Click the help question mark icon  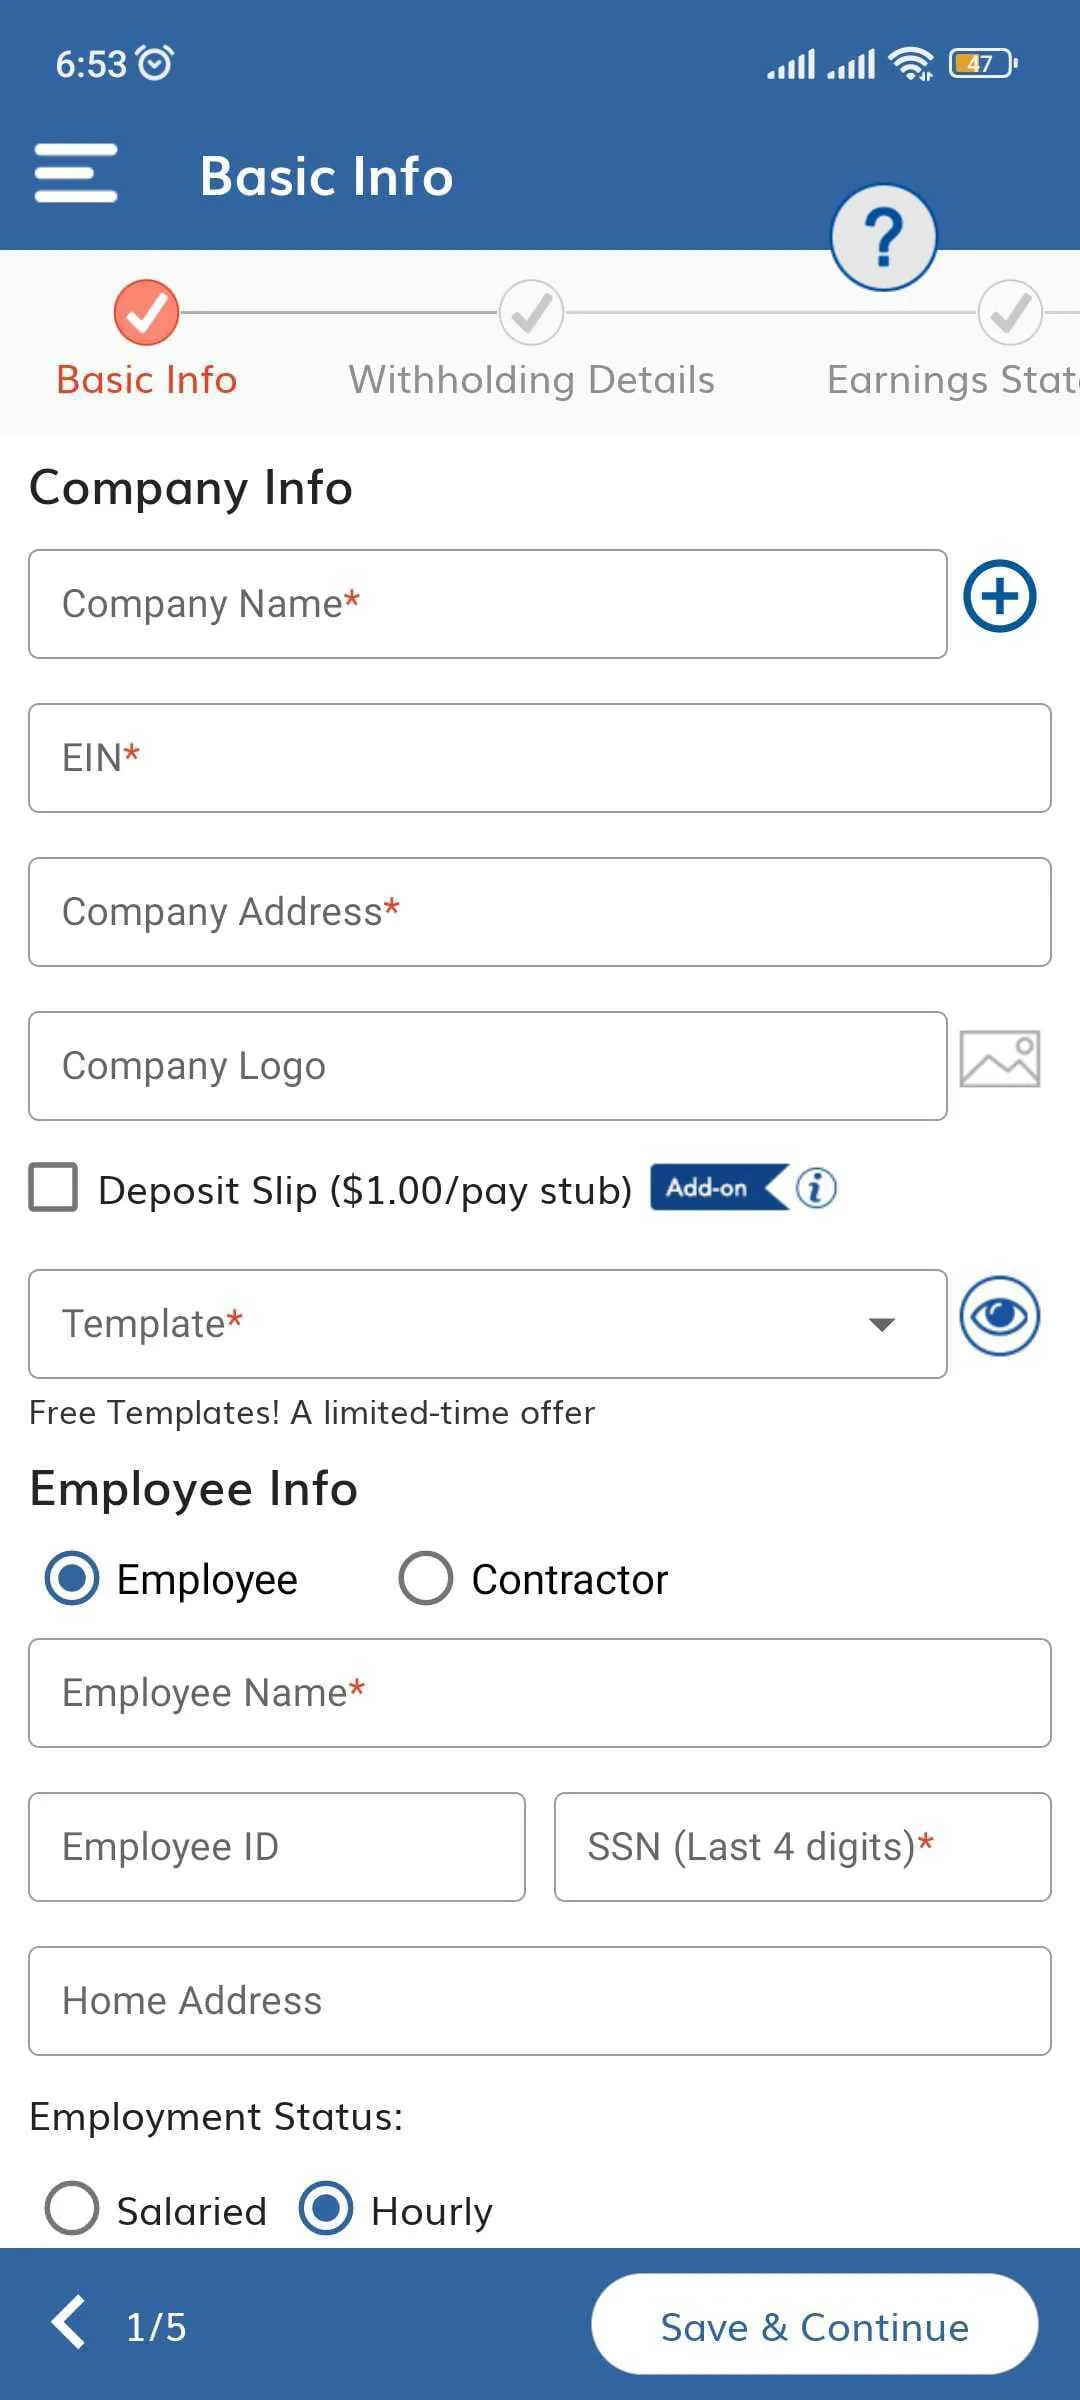884,237
